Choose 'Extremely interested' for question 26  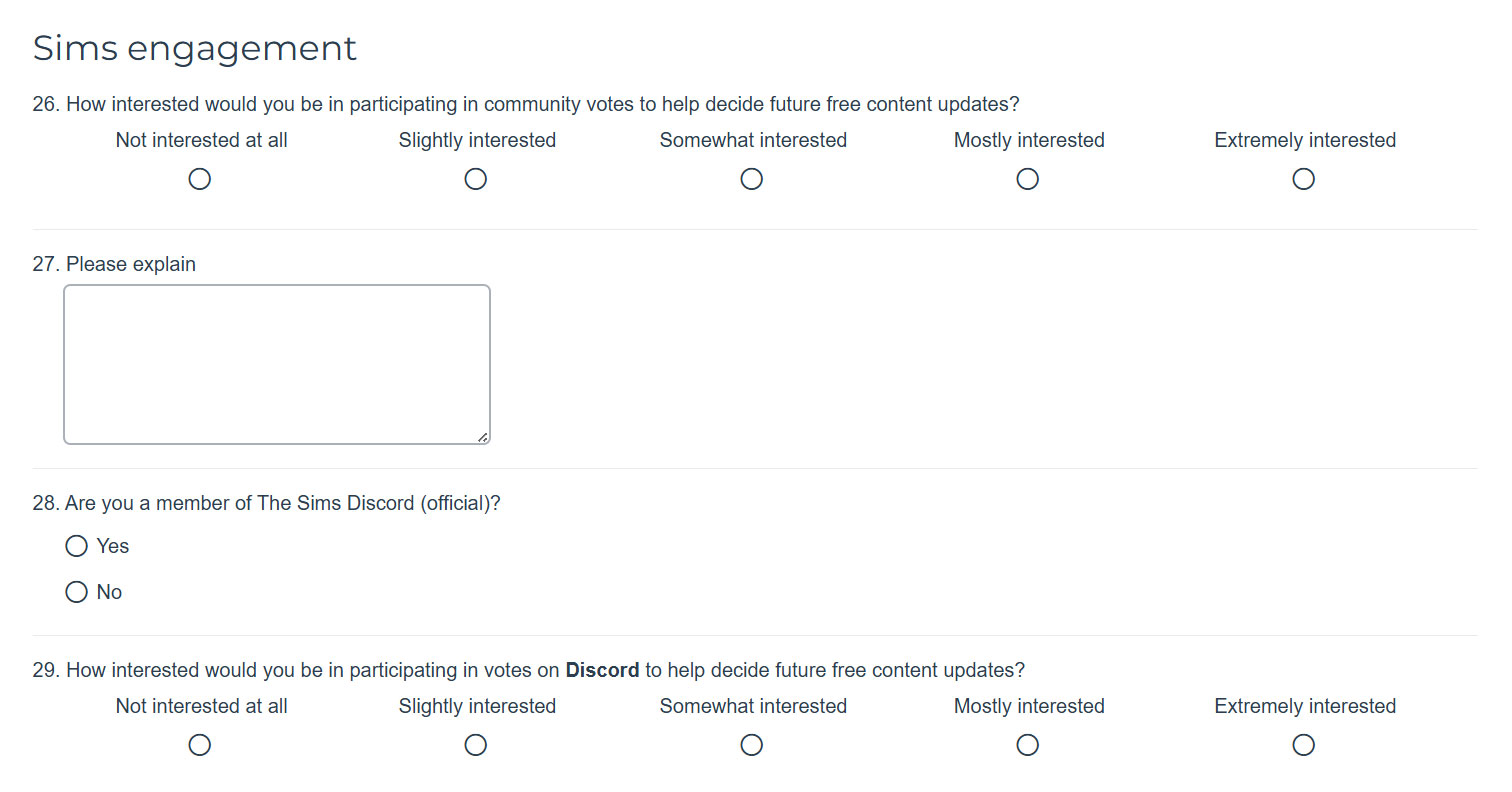[x=1304, y=179]
